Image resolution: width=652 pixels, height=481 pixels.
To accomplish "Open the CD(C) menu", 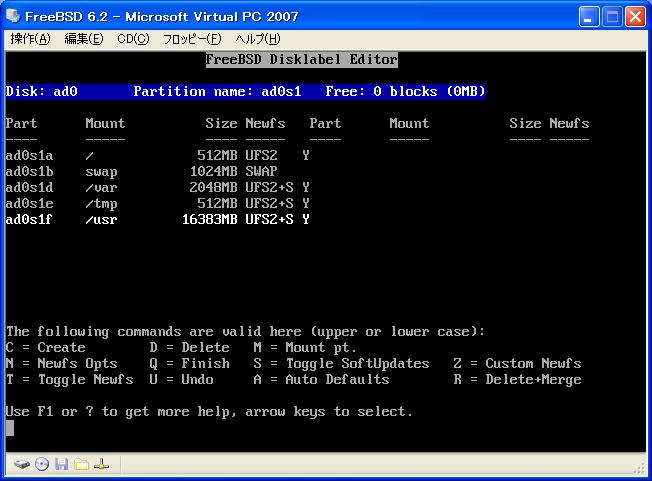I will coord(133,39).
